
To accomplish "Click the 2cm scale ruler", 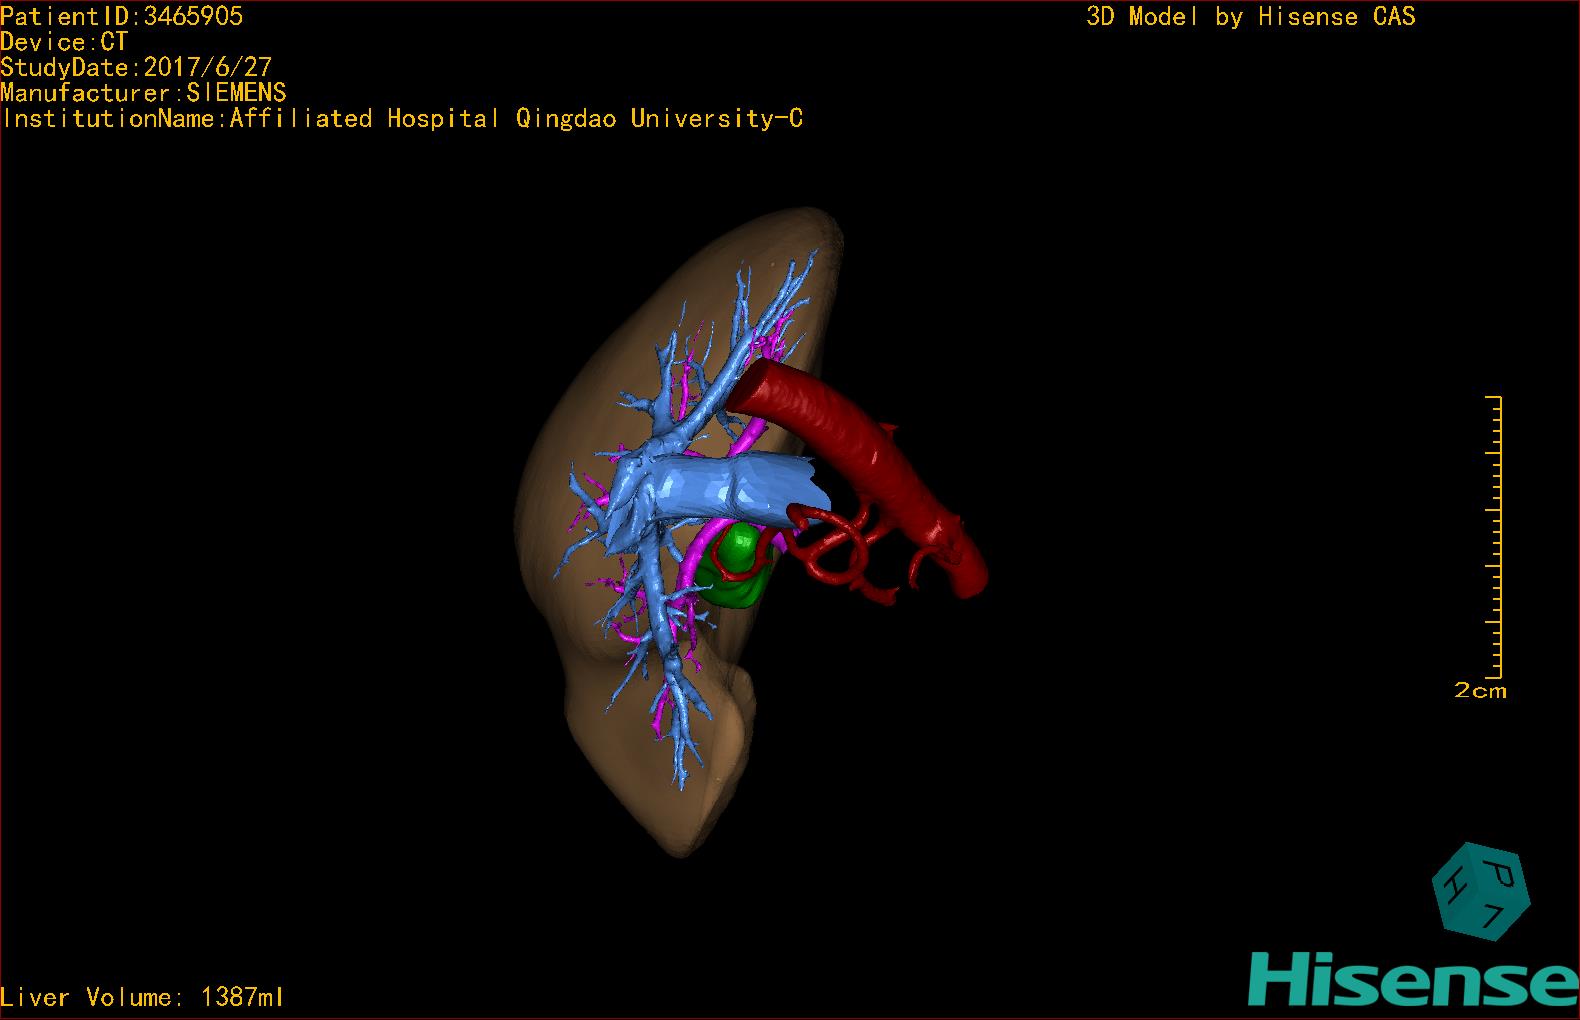I will (1494, 537).
